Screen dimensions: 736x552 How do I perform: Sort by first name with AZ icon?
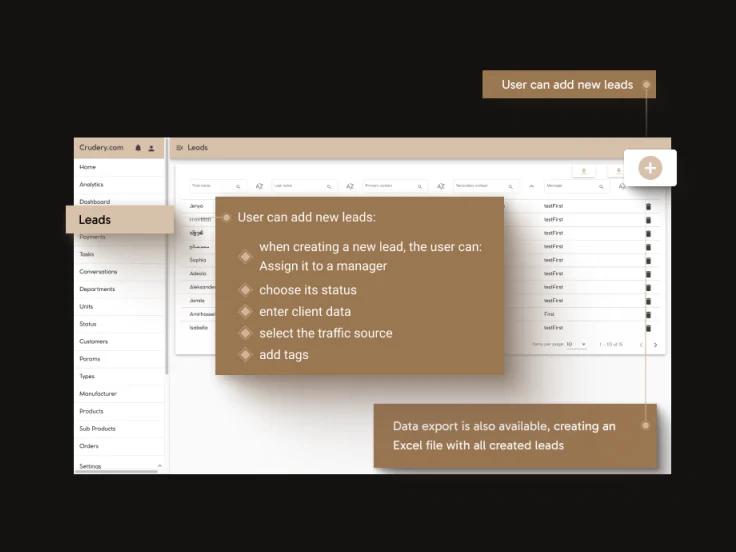(259, 186)
